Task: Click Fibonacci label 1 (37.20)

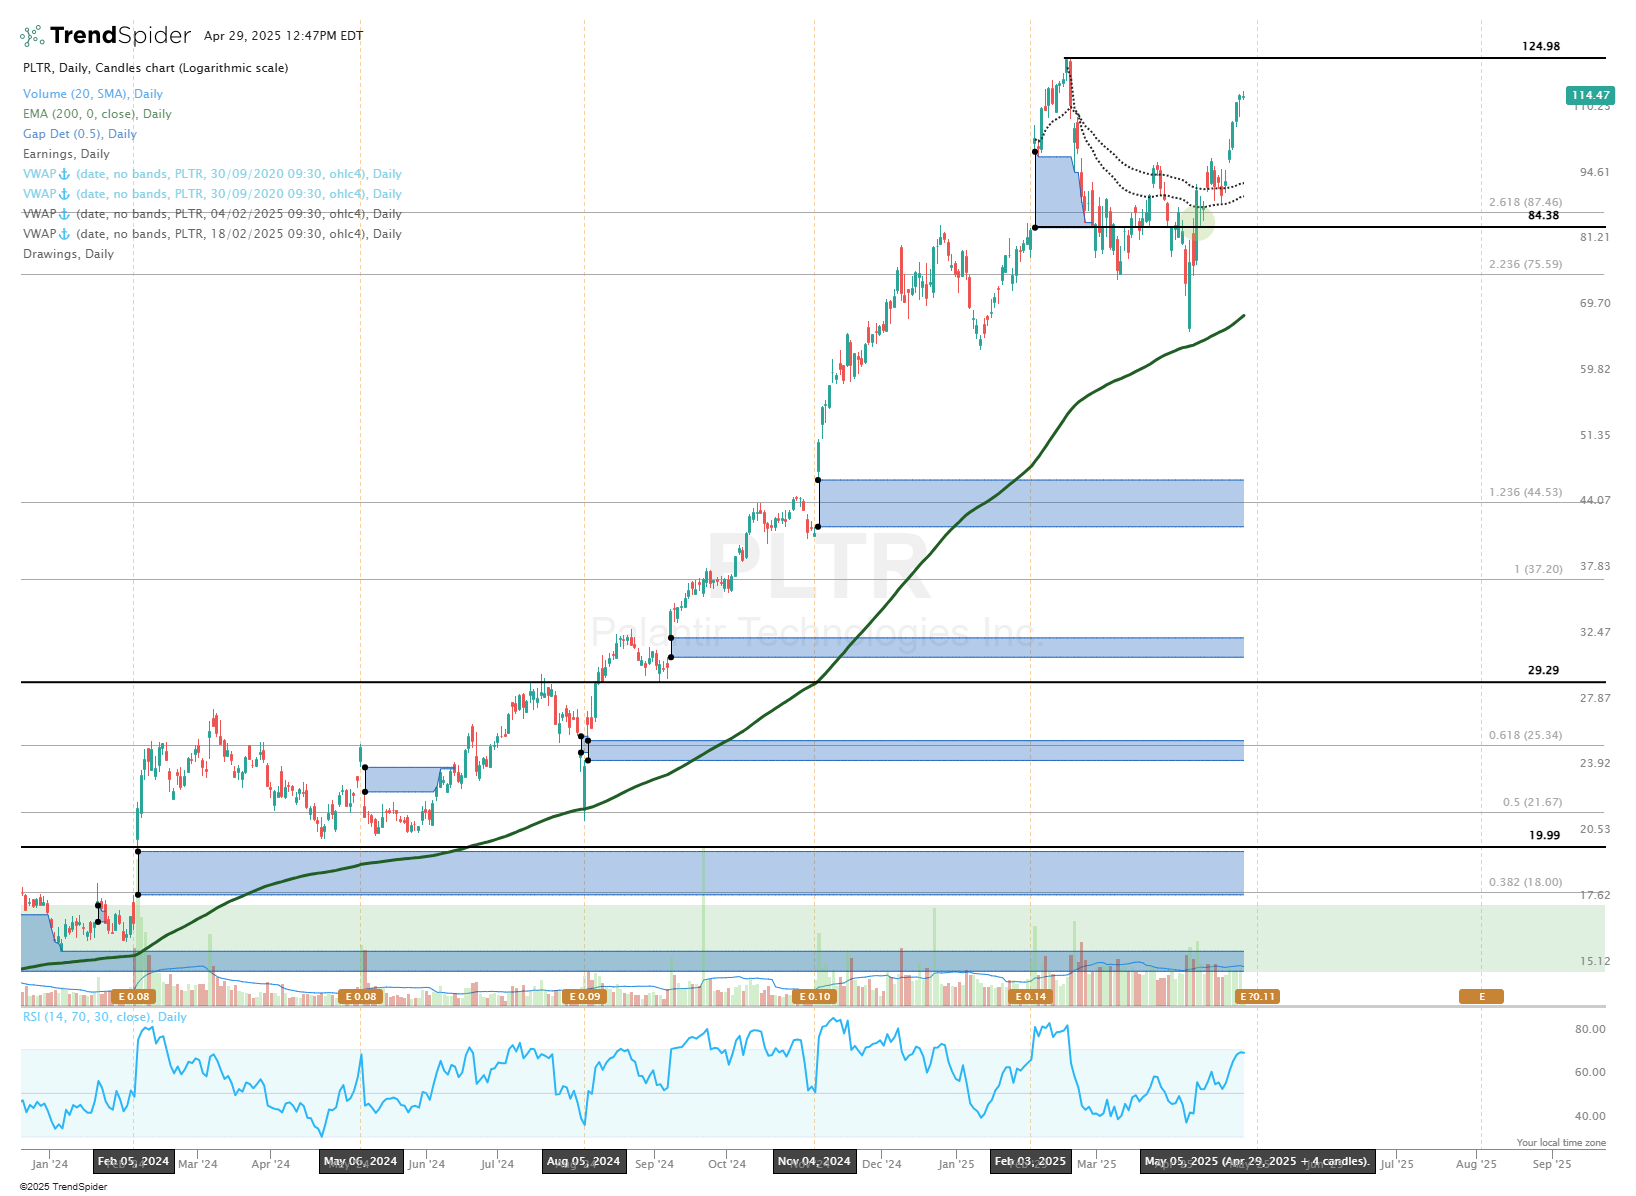Action: pyautogui.click(x=1538, y=569)
